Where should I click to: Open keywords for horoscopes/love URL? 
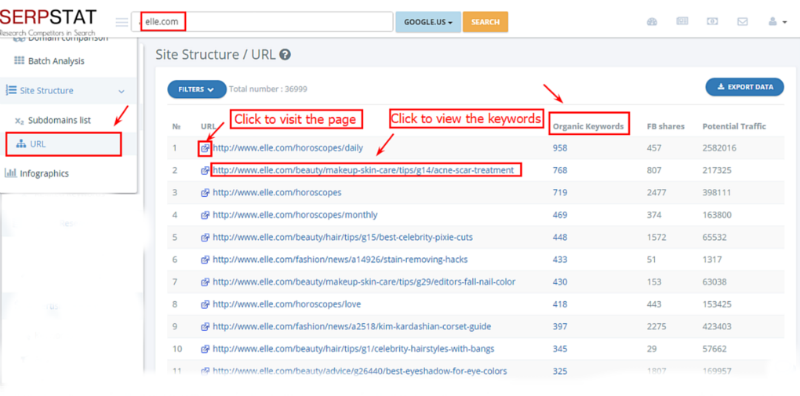point(287,304)
